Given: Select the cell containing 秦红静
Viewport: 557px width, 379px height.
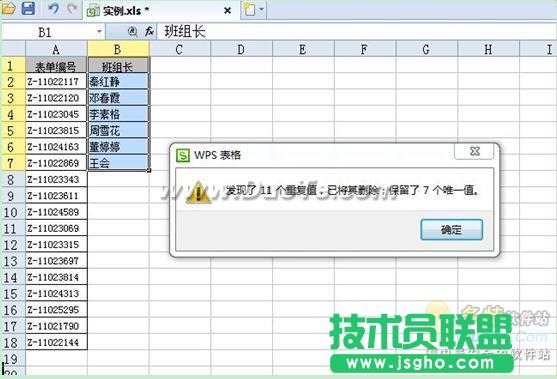Looking at the screenshot, I should (x=118, y=82).
